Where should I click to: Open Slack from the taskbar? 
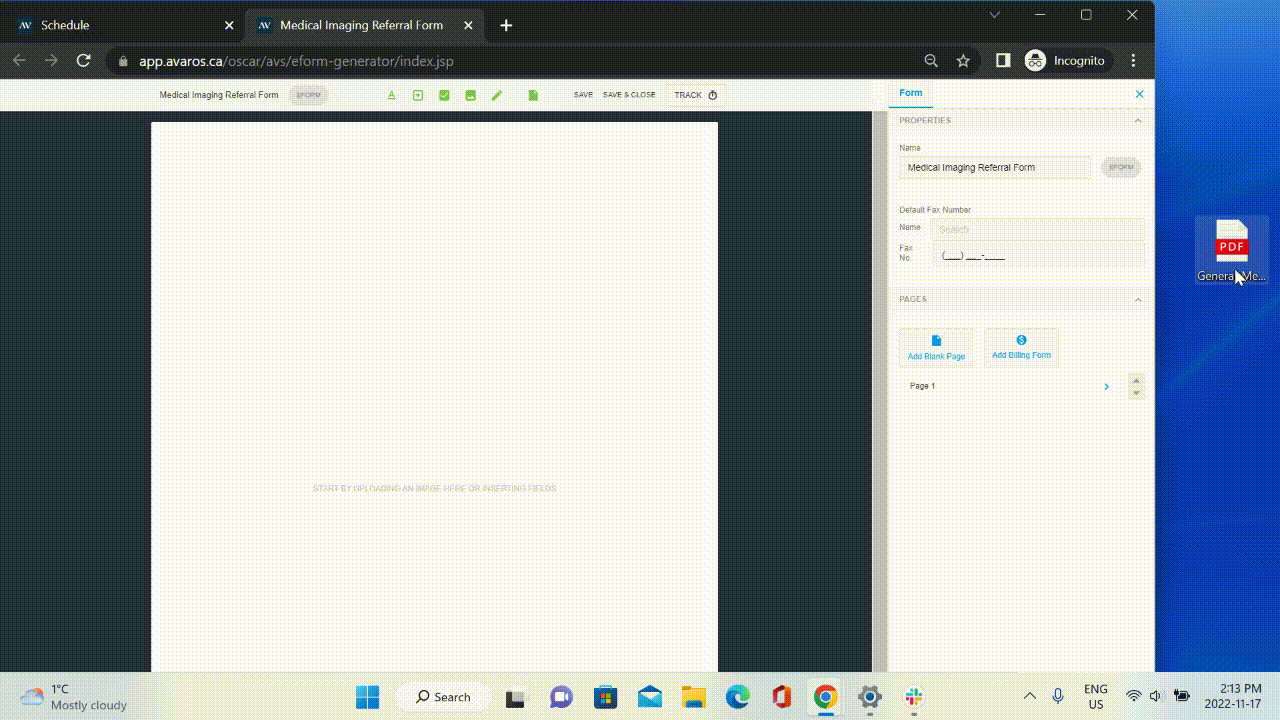click(x=914, y=697)
